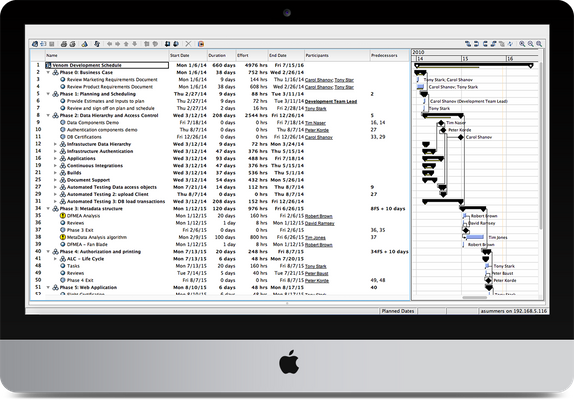This screenshot has height=400, width=574.
Task: Expand Infrastucture Data Hierarchy group
Action: click(x=55, y=144)
